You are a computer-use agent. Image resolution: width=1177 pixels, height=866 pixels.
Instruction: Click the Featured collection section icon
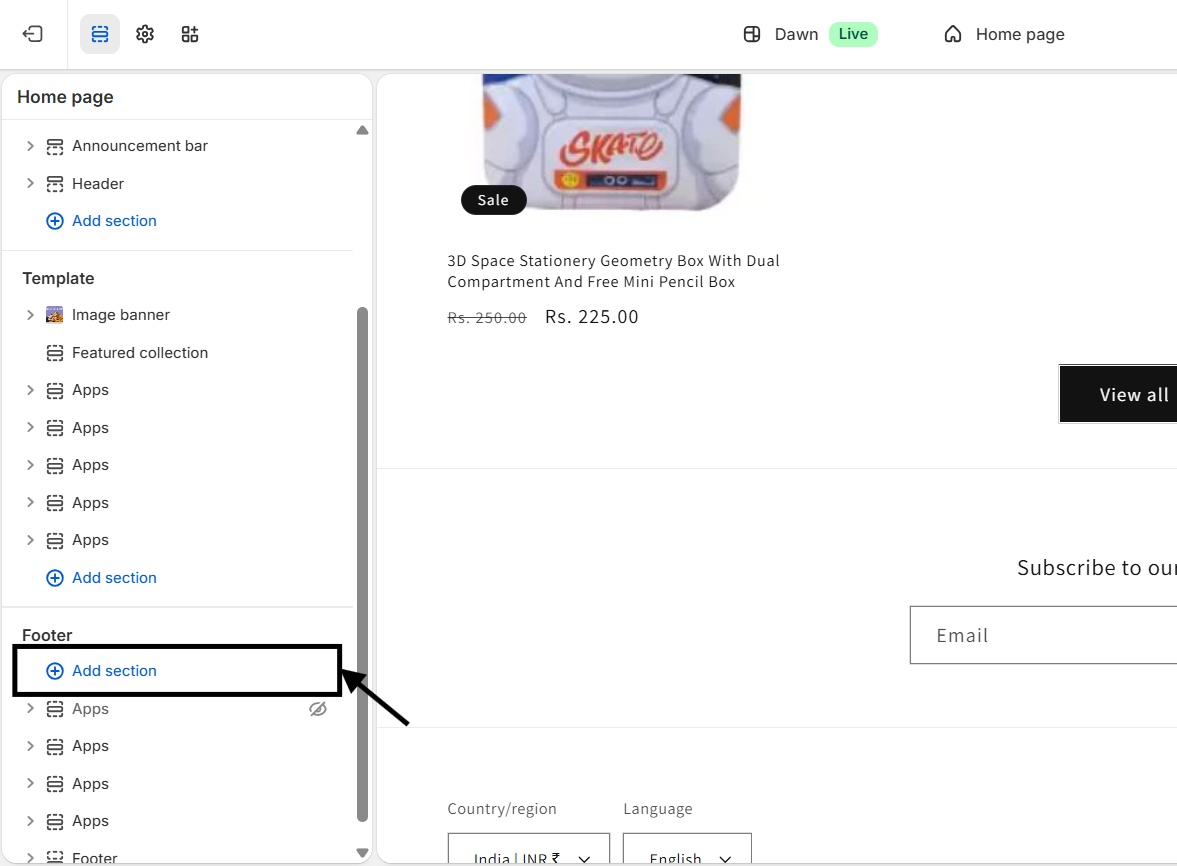(55, 353)
